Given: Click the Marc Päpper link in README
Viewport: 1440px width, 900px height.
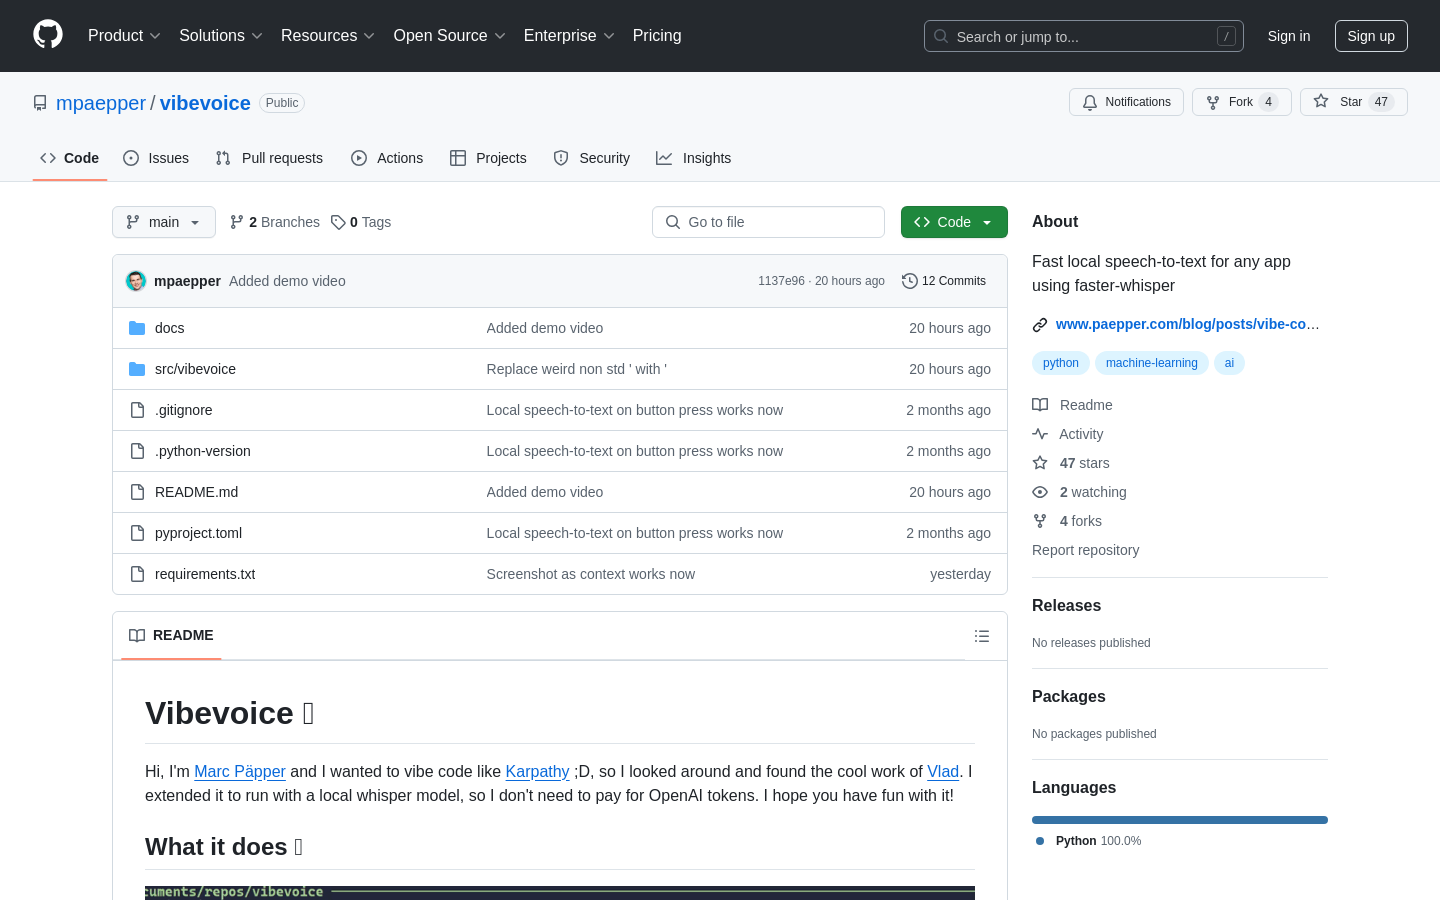Looking at the screenshot, I should pos(240,772).
